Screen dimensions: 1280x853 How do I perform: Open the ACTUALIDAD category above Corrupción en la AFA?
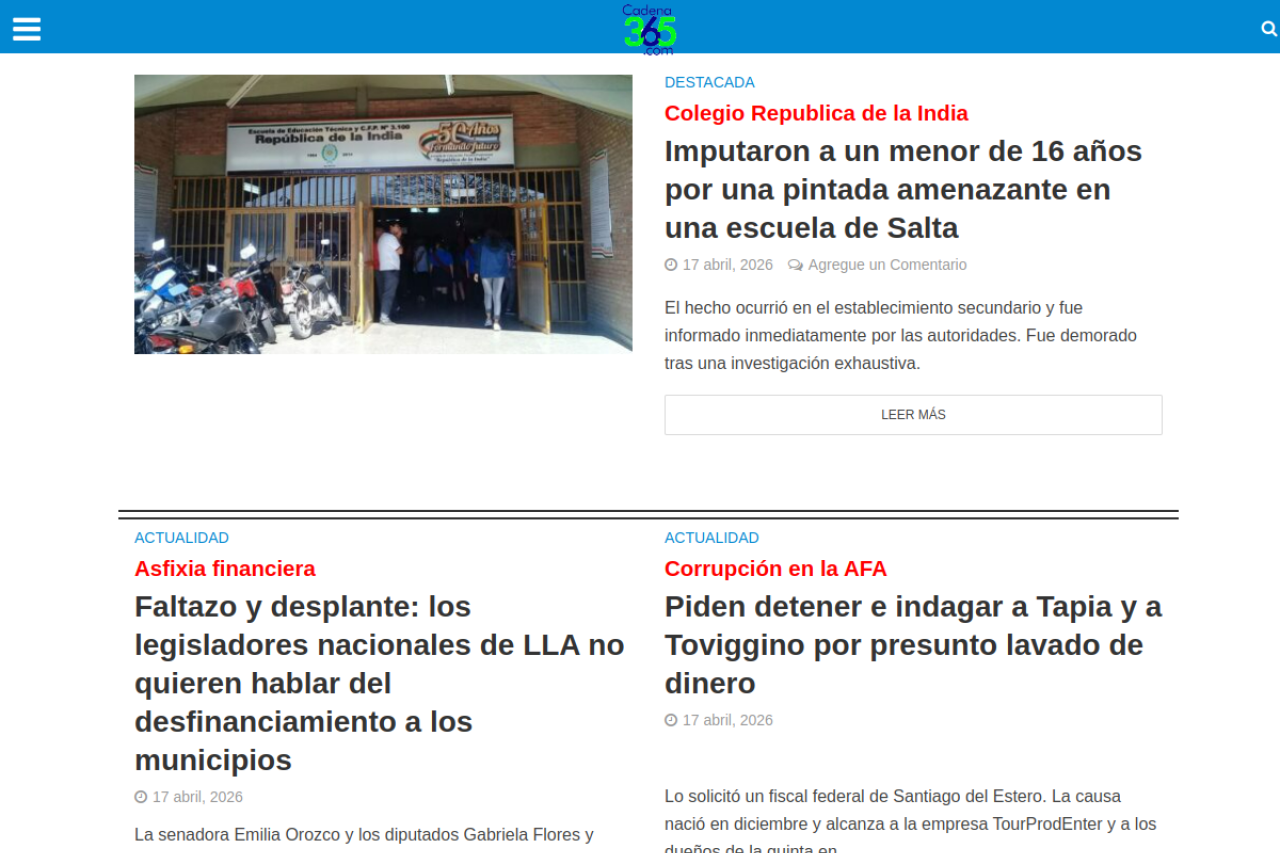[x=711, y=538]
